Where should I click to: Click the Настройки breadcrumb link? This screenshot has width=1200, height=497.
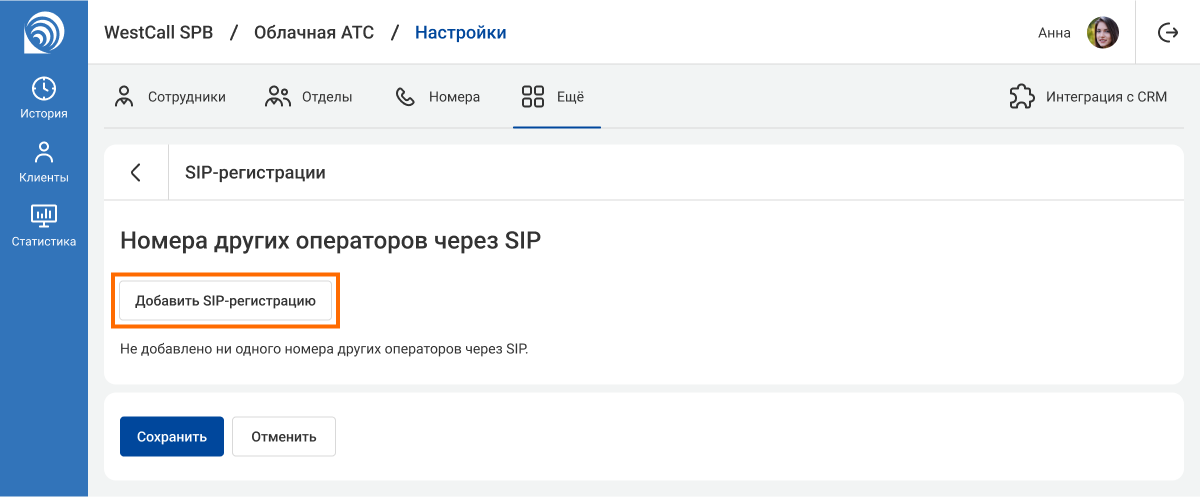coord(460,33)
